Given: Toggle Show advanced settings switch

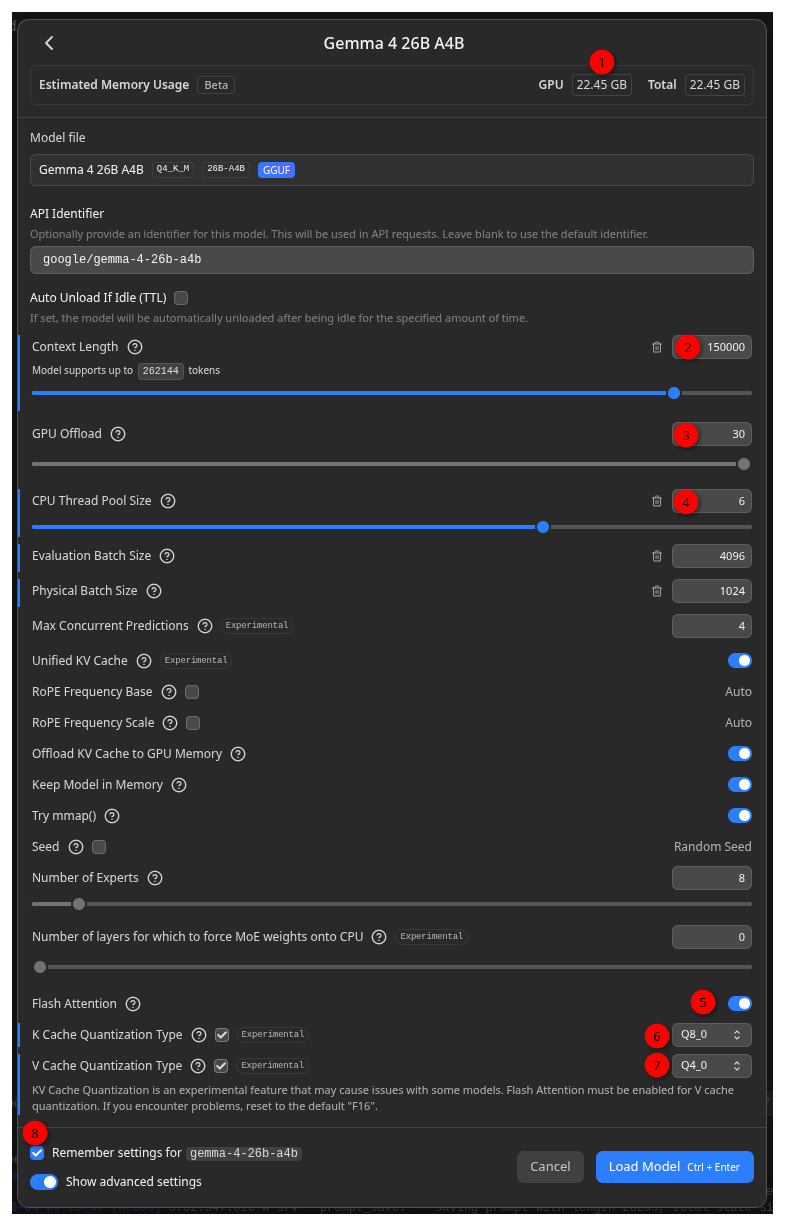Looking at the screenshot, I should [x=44, y=1182].
